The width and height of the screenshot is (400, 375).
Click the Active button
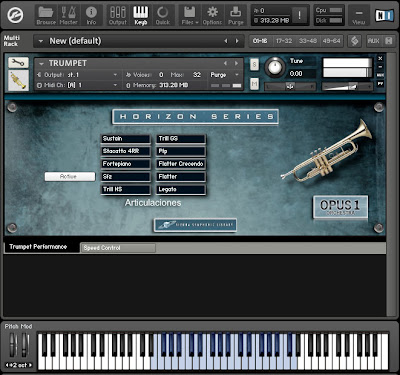tap(70, 177)
